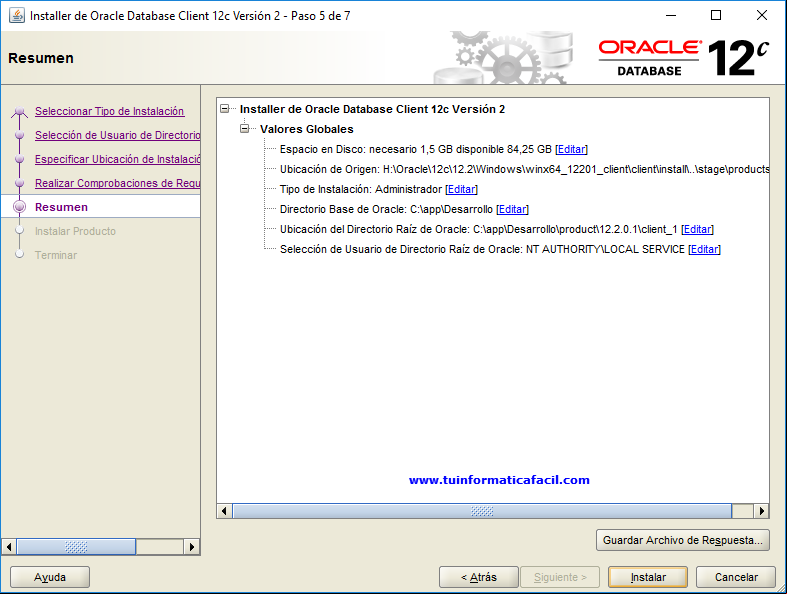Click the summary panel horizontal scrollbar thumb
The height and width of the screenshot is (594, 787).
[482, 511]
